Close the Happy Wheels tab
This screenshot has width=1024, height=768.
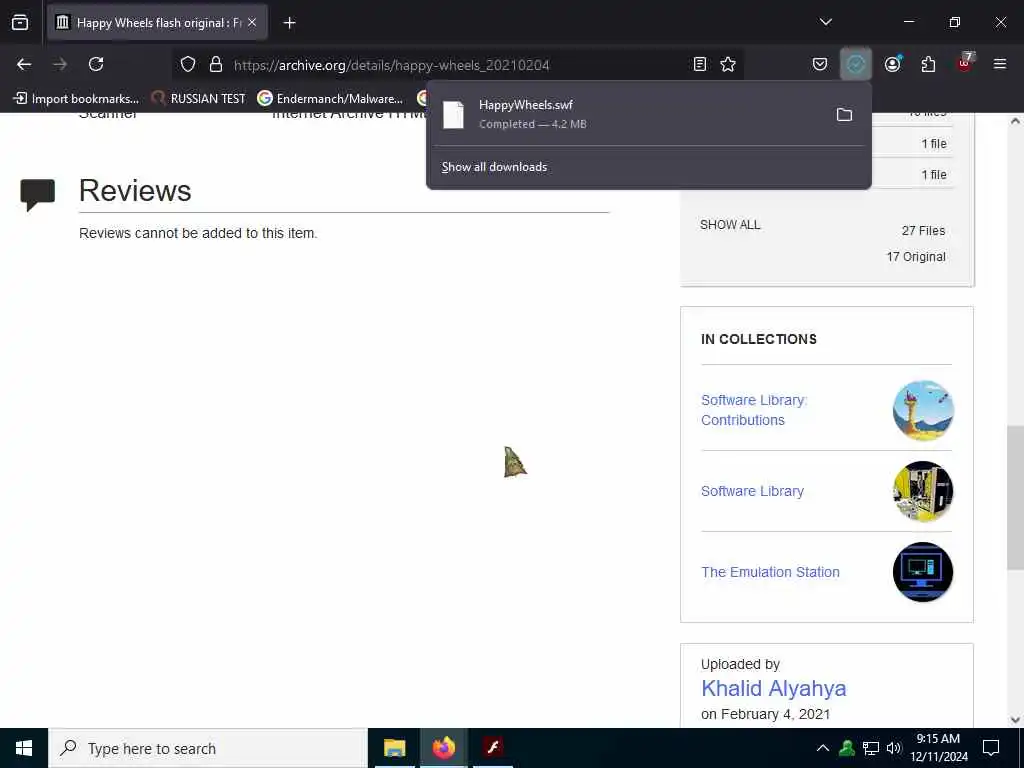(x=252, y=22)
